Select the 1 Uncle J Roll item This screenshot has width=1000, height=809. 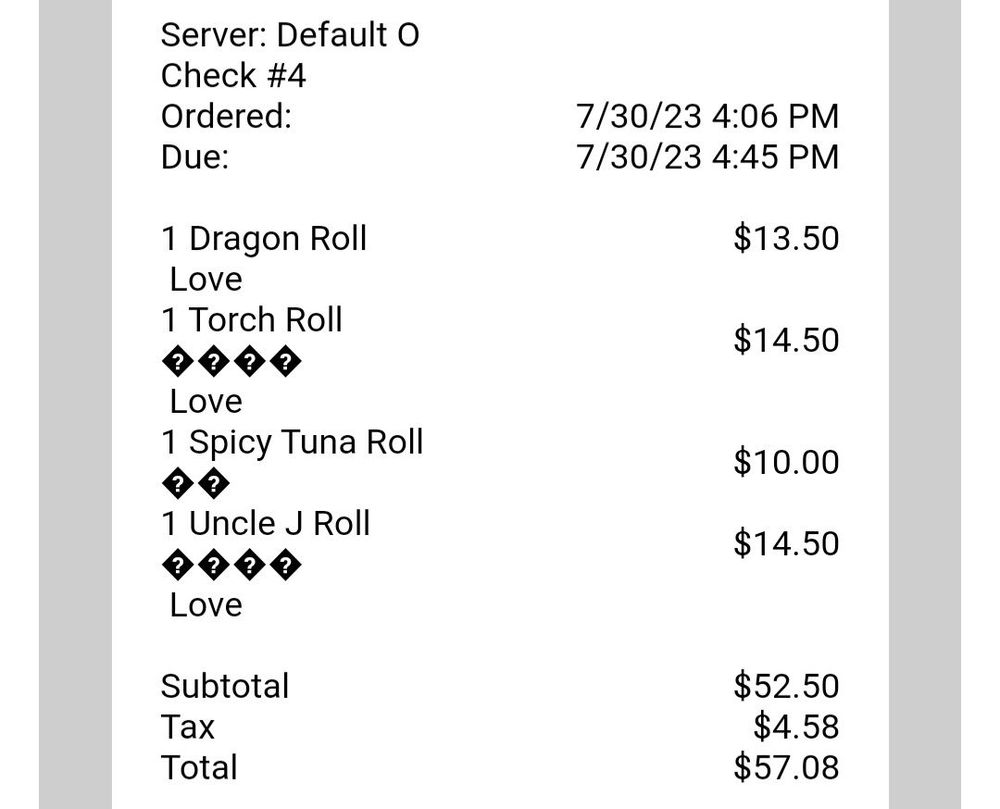(266, 523)
